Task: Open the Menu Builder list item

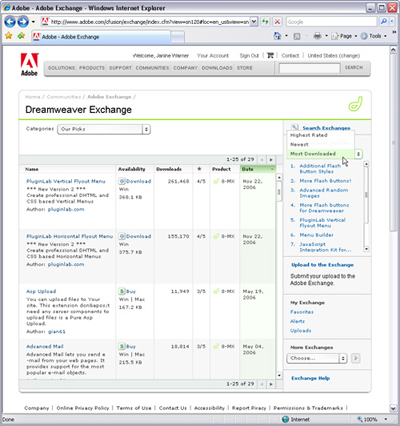Action: coord(317,235)
